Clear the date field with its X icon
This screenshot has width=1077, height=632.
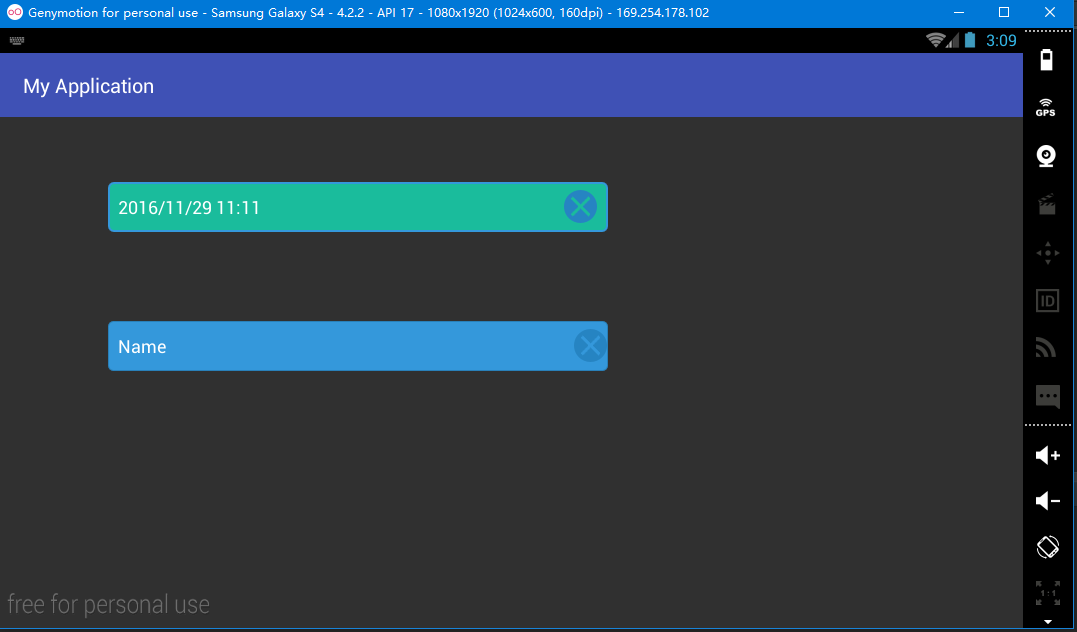point(580,207)
